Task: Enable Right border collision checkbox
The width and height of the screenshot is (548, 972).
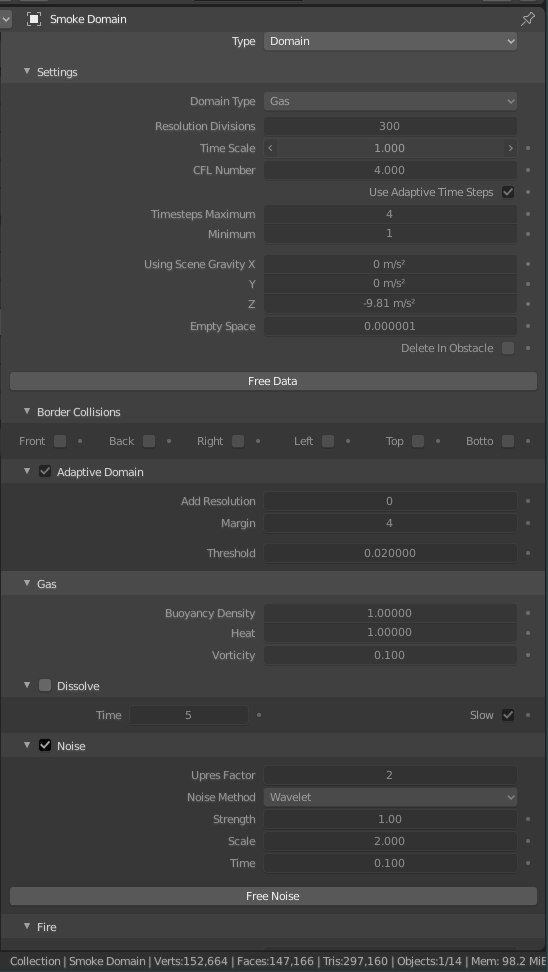Action: (x=238, y=441)
